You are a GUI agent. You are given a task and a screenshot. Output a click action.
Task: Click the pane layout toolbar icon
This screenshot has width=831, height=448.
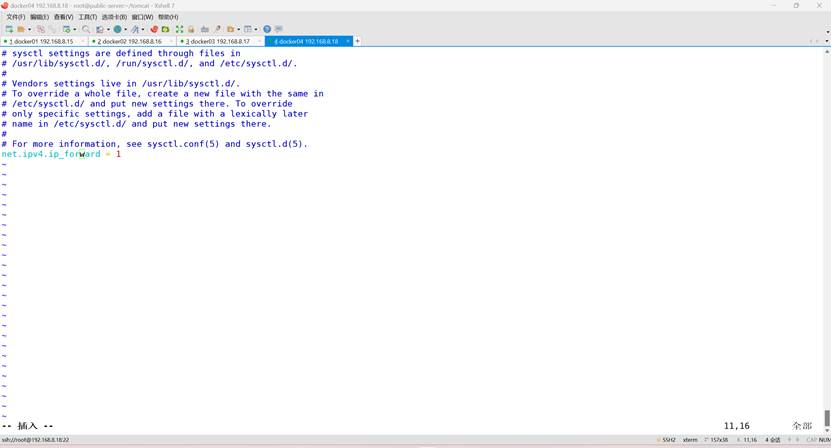[247, 29]
